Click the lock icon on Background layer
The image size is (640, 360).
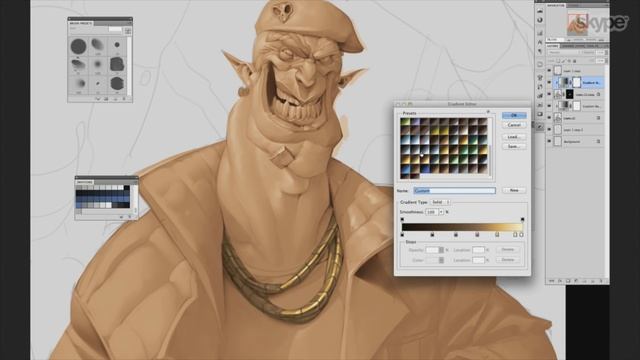(598, 142)
